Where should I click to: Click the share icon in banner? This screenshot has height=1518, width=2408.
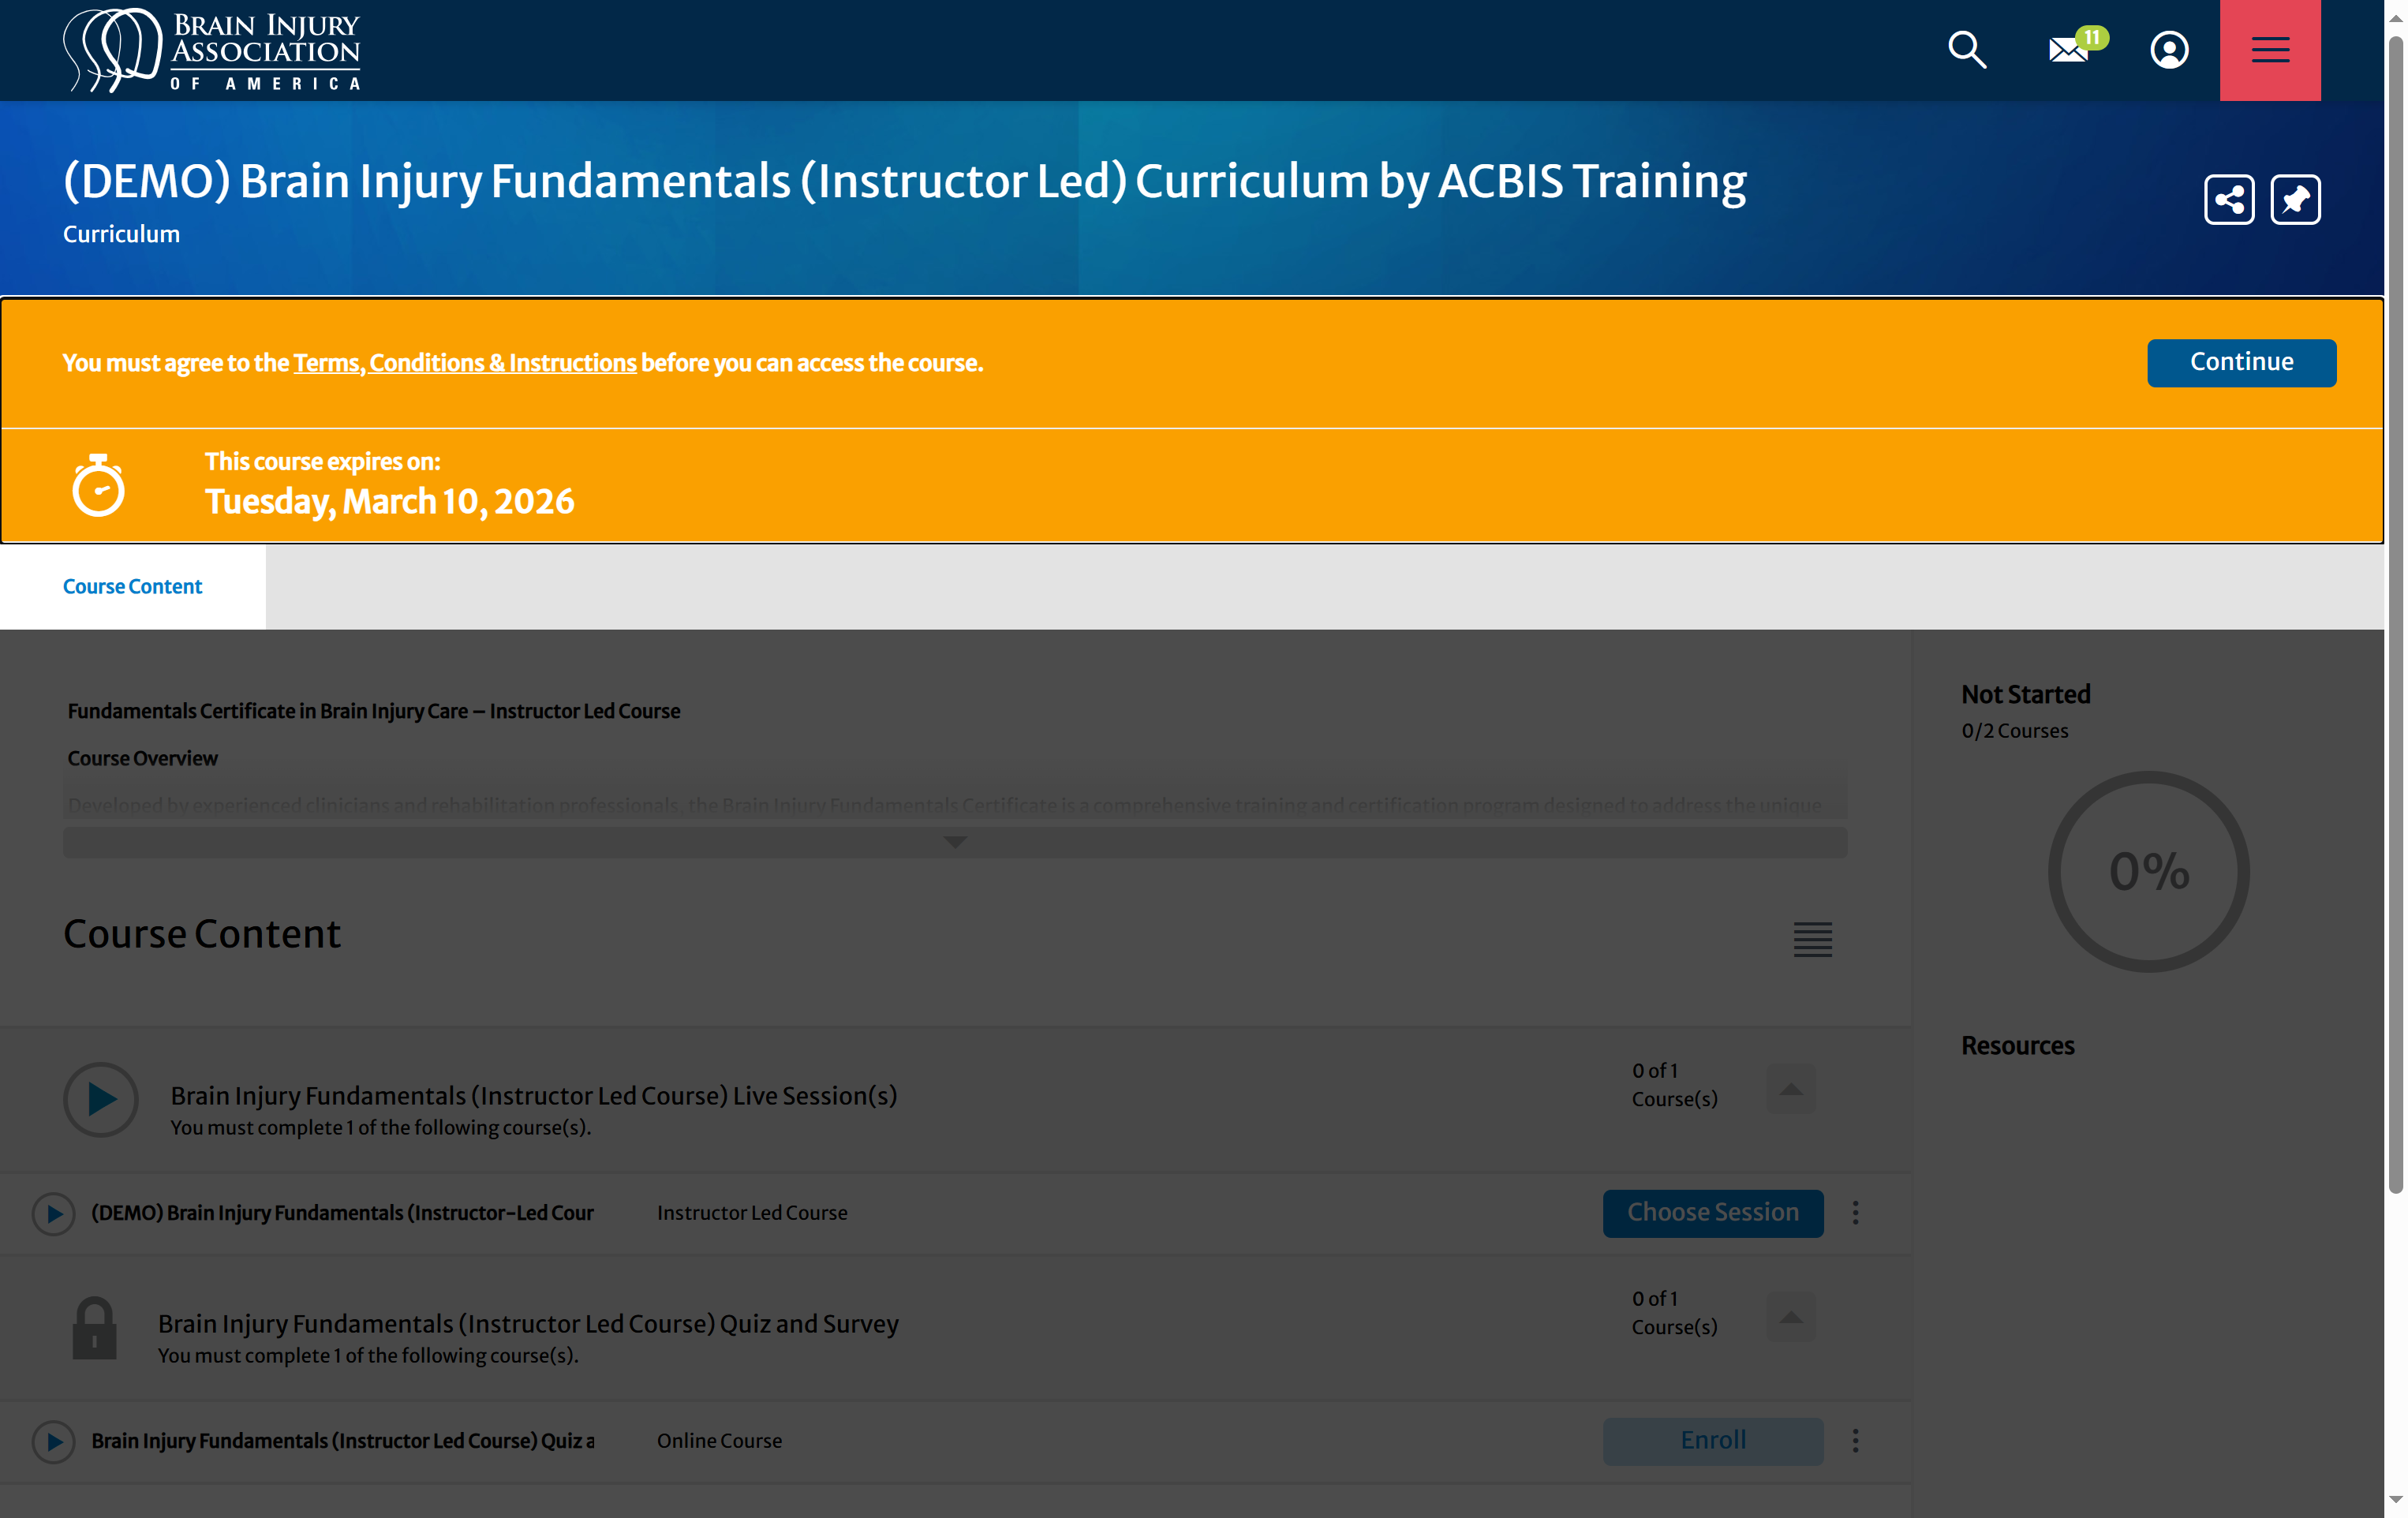2229,199
